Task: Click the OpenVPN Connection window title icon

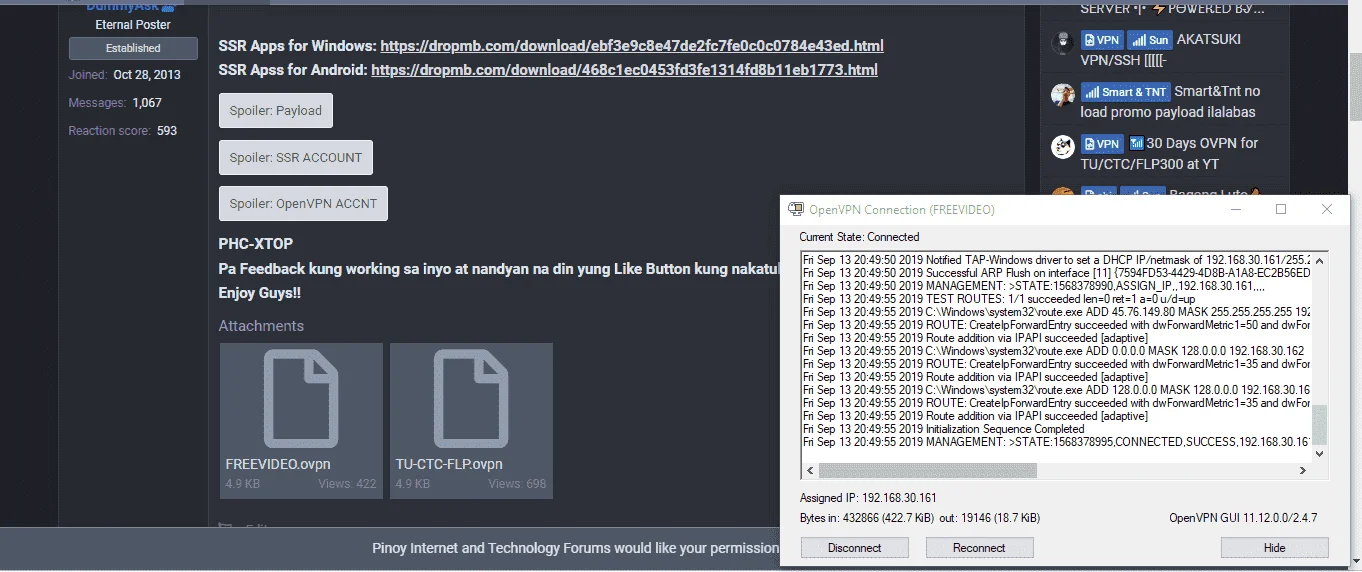Action: (x=796, y=210)
